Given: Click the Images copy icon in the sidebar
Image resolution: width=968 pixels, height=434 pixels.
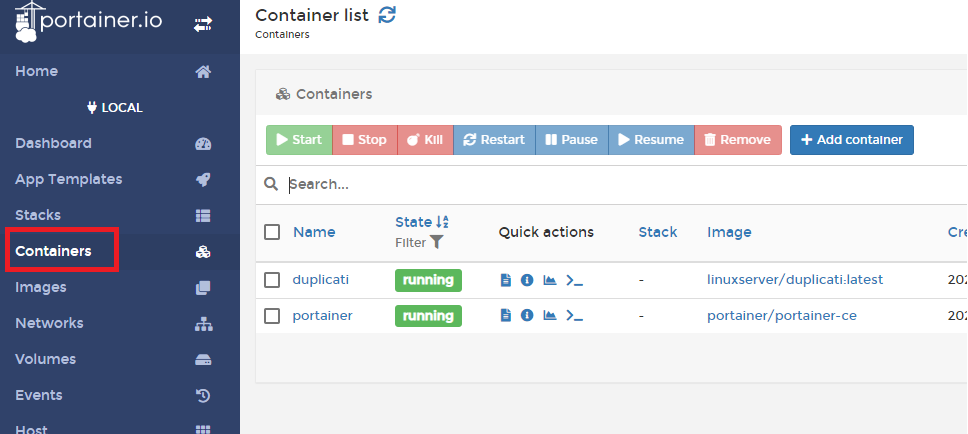Looking at the screenshot, I should click(x=203, y=288).
